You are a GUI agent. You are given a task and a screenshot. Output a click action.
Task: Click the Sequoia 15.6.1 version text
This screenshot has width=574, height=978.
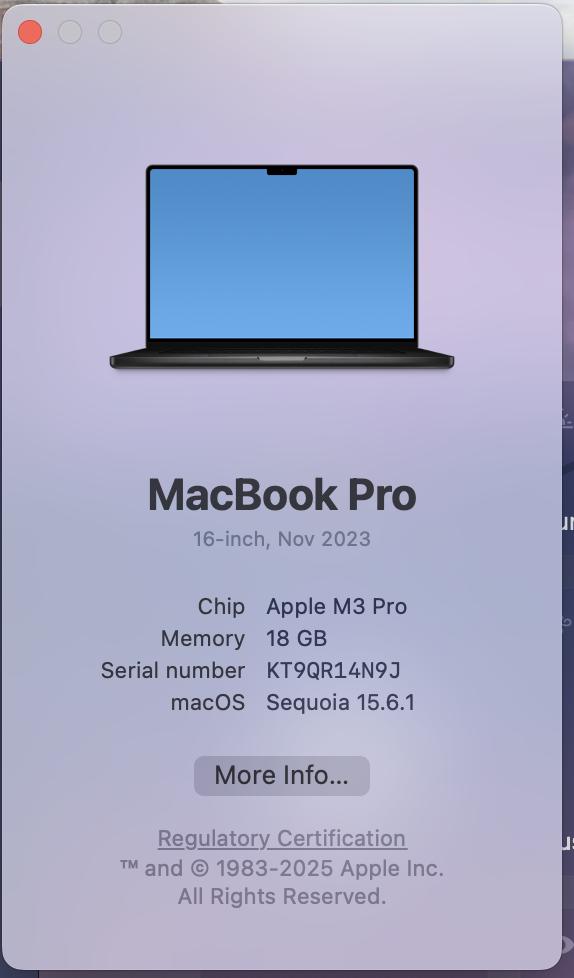[x=341, y=702]
